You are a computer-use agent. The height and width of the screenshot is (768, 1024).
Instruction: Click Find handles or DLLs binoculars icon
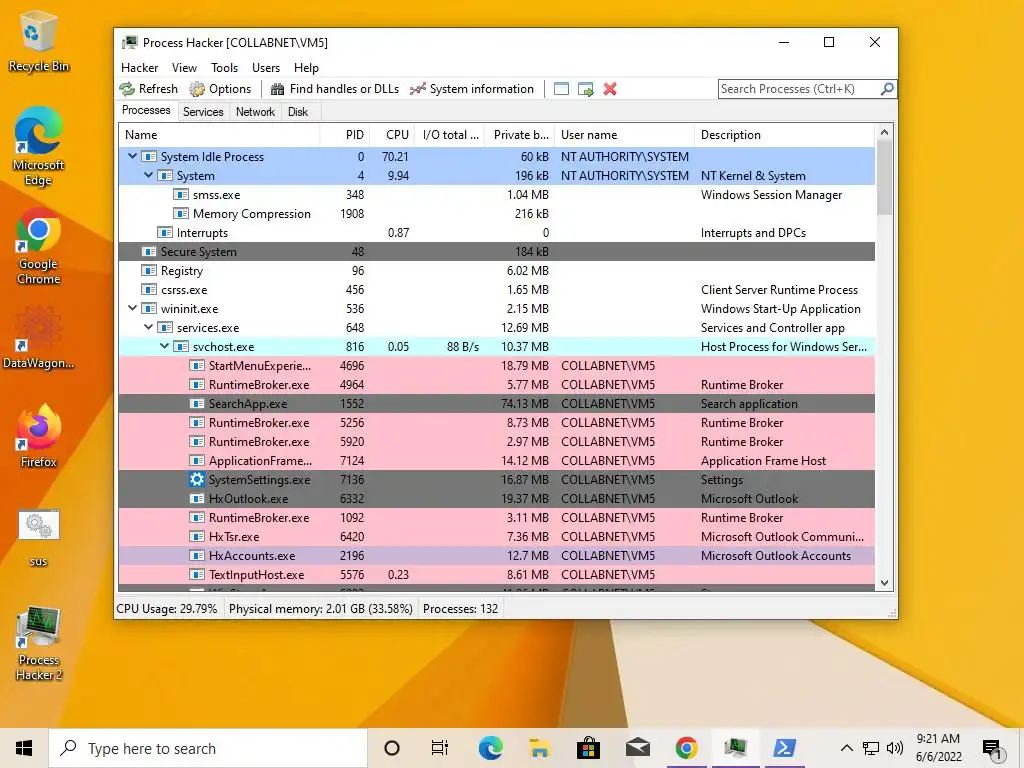click(x=278, y=89)
